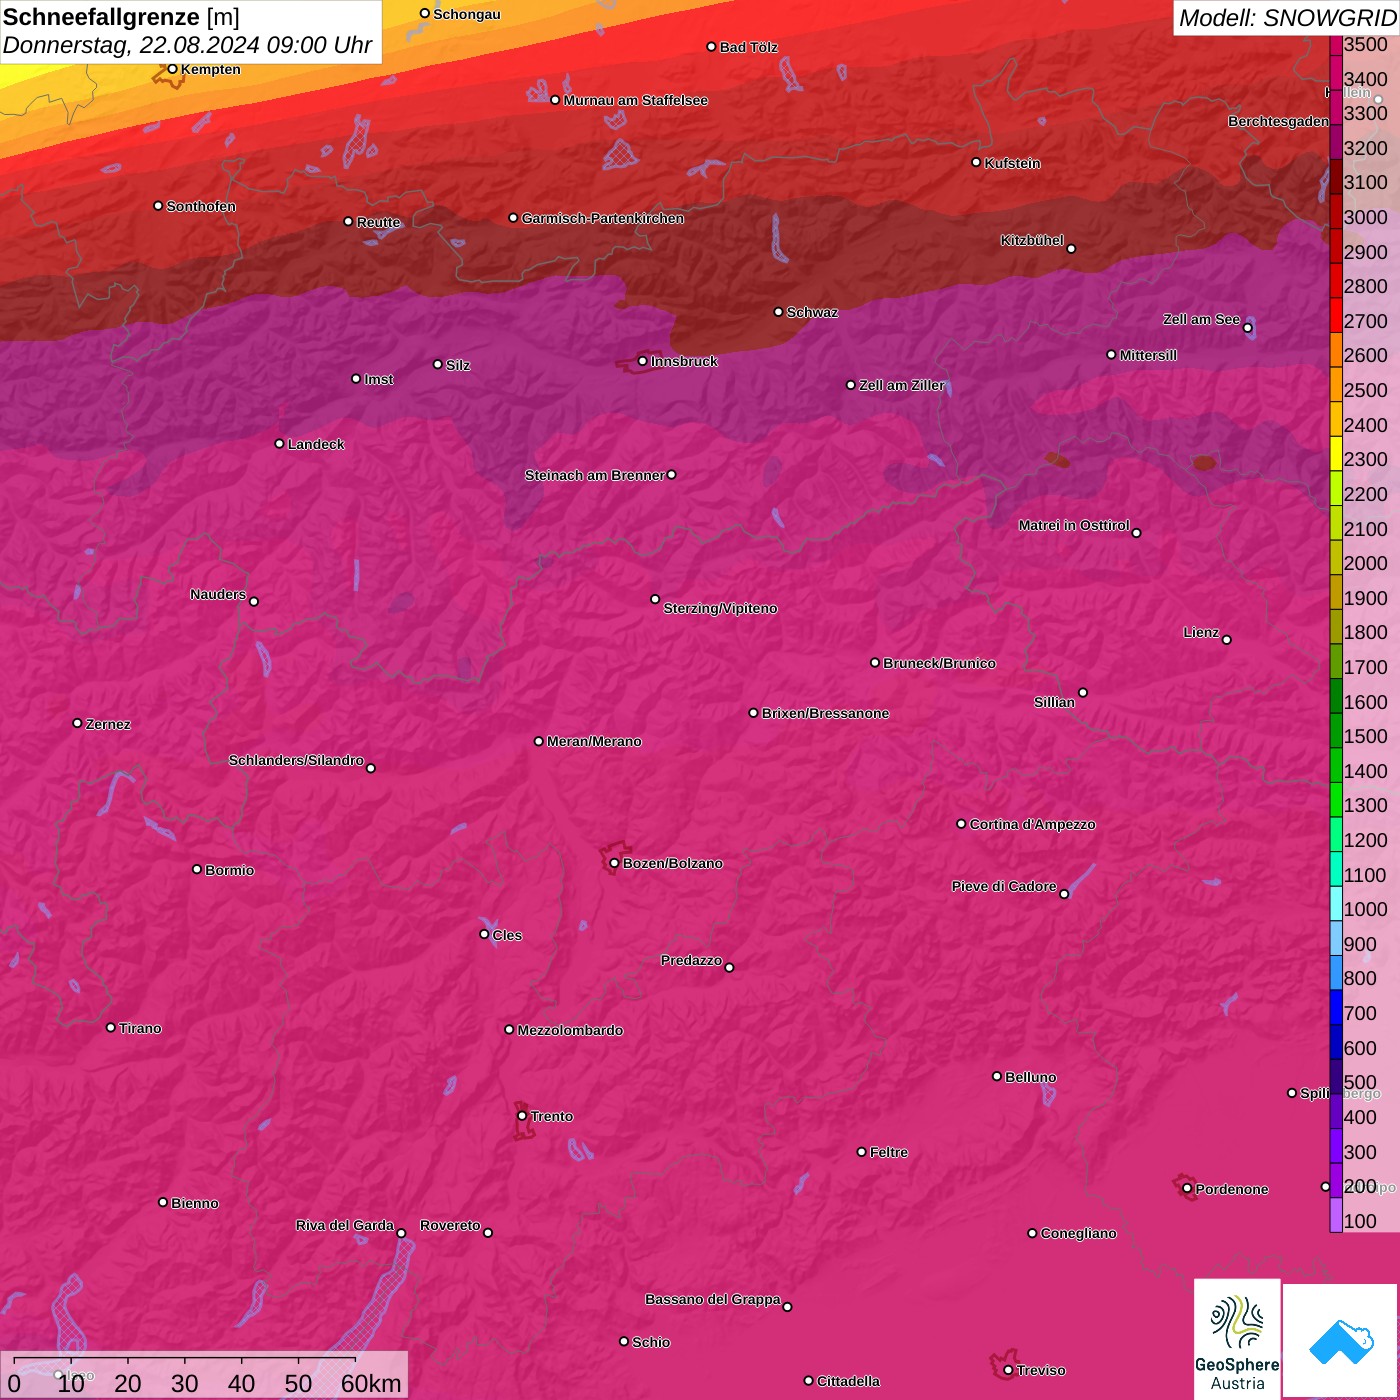Viewport: 1400px width, 1400px height.
Task: Click the Steinach am Brenner label
Action: 595,475
